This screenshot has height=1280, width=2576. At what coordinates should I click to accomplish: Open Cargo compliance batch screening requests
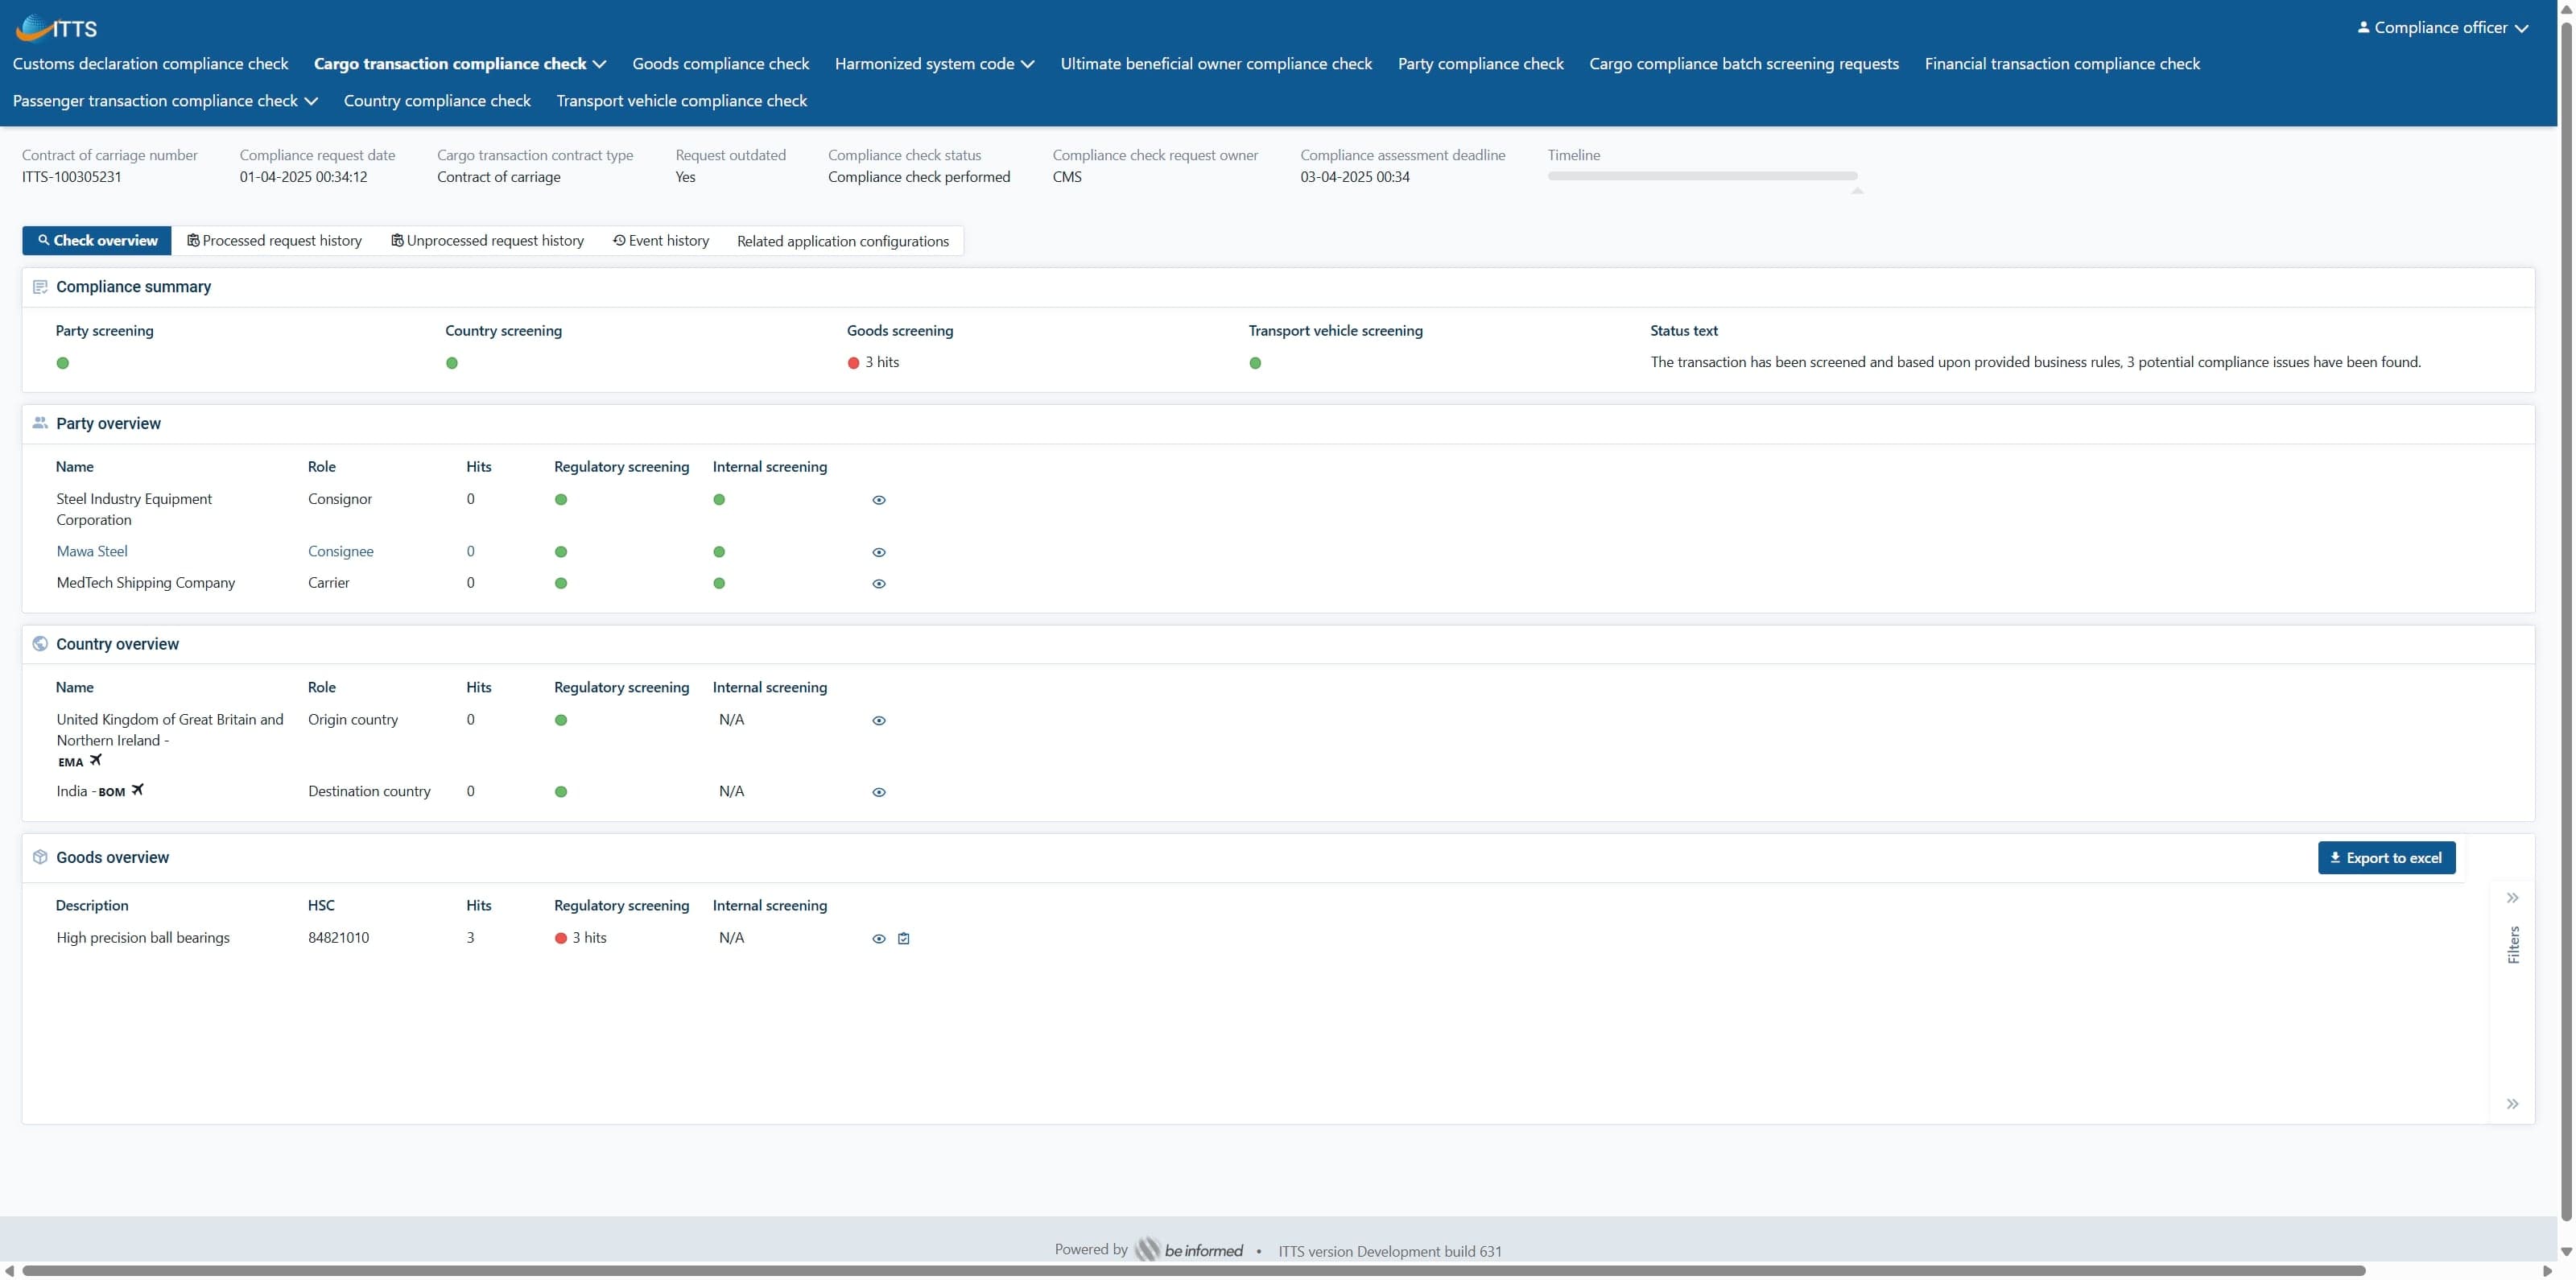pyautogui.click(x=1743, y=63)
